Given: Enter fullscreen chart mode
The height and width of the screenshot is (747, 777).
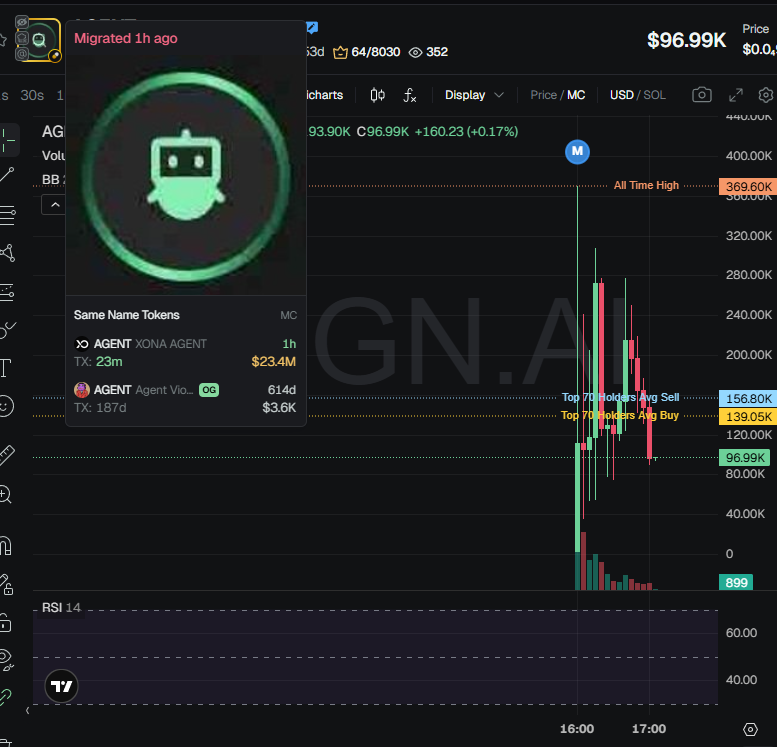Looking at the screenshot, I should pos(736,95).
